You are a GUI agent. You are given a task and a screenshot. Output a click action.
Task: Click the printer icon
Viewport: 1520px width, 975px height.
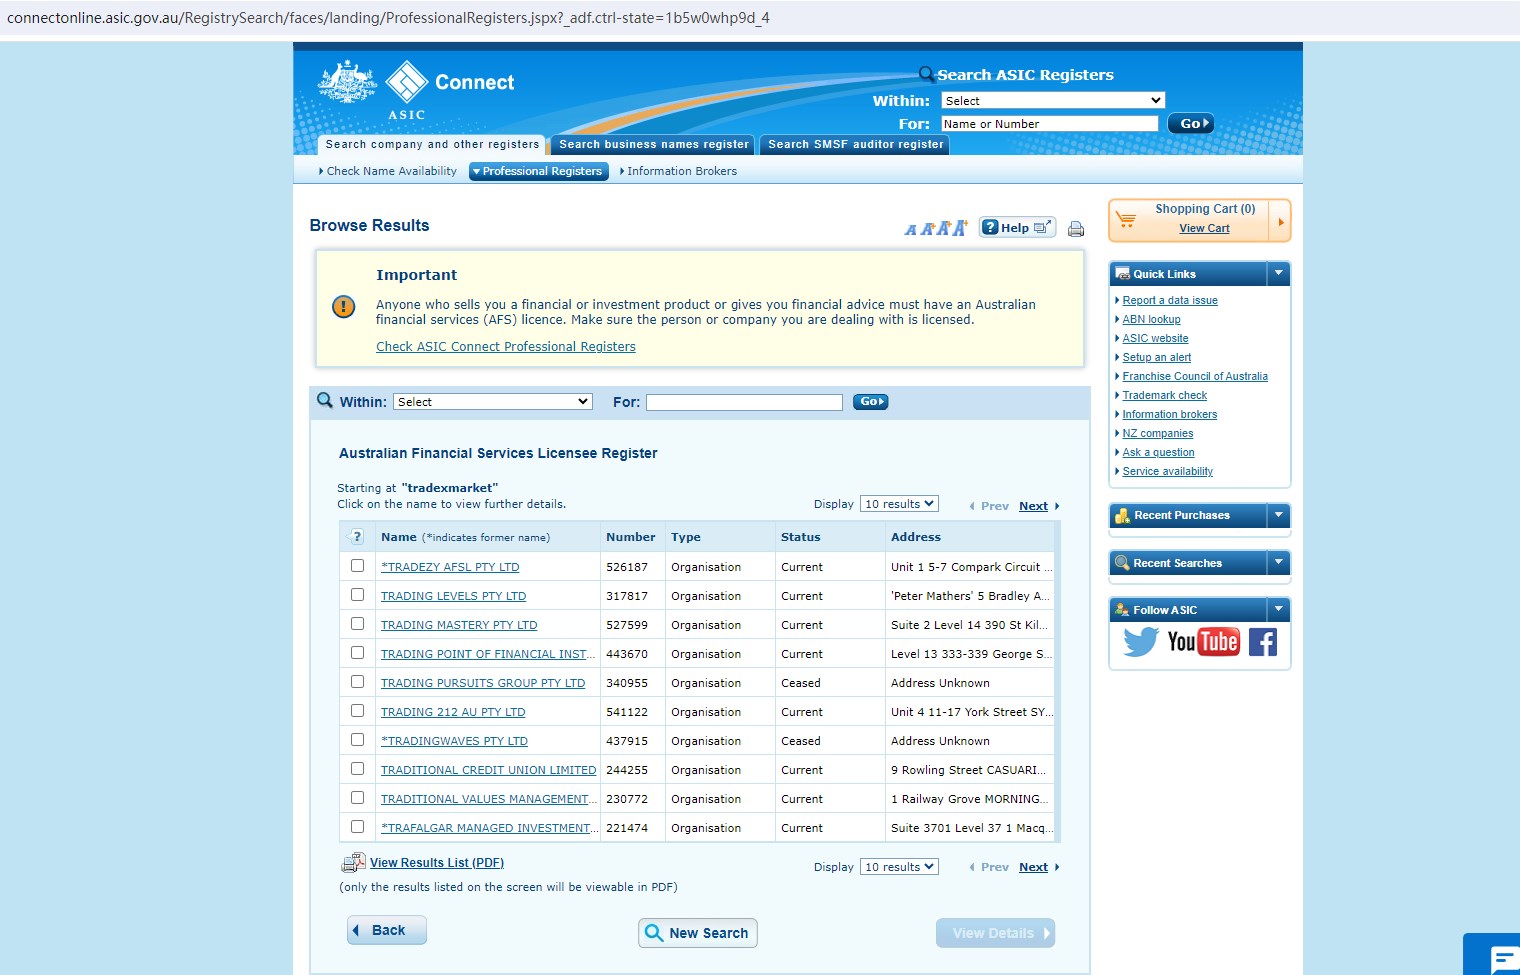[1076, 229]
